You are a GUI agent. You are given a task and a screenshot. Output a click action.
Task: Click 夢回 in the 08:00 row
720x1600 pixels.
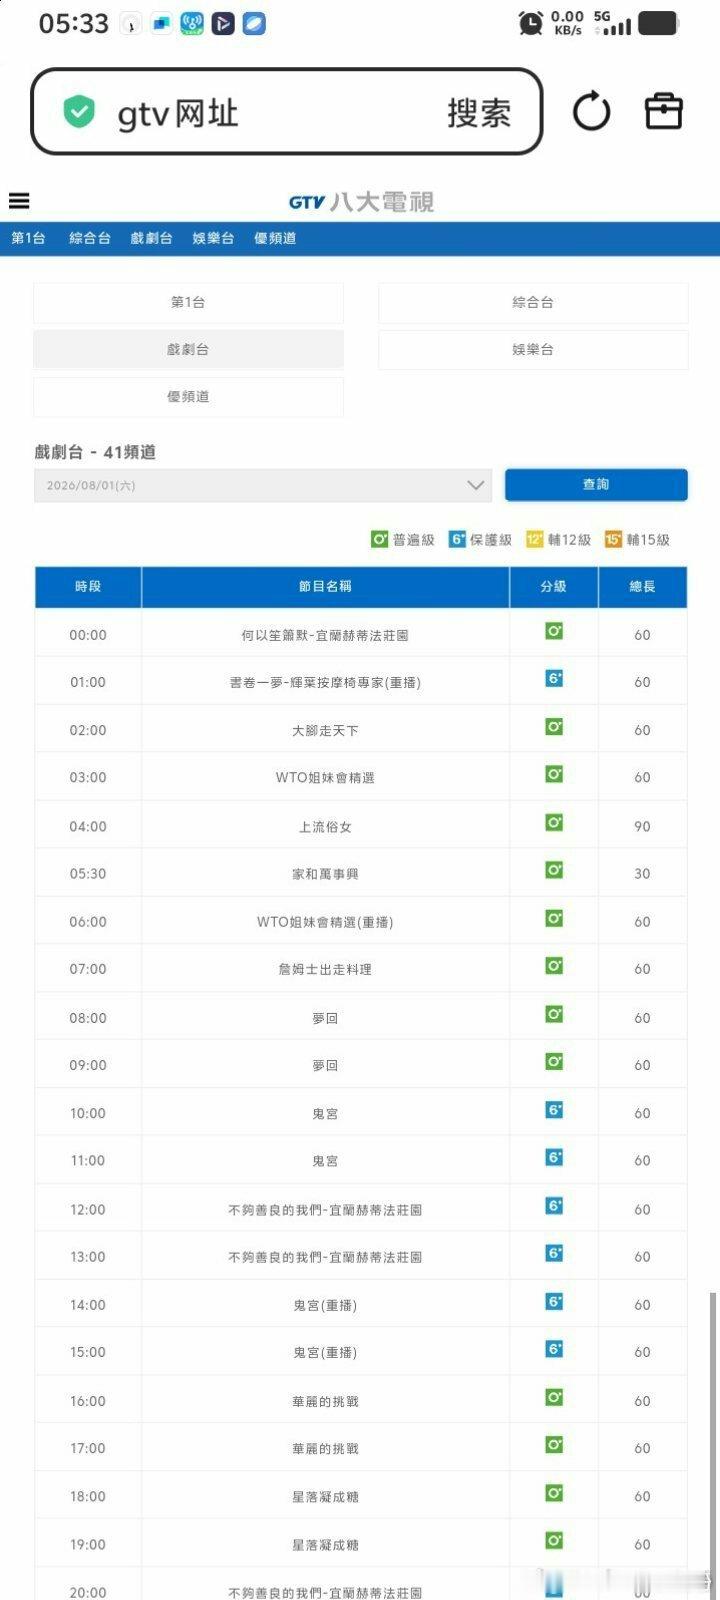[x=325, y=1018]
